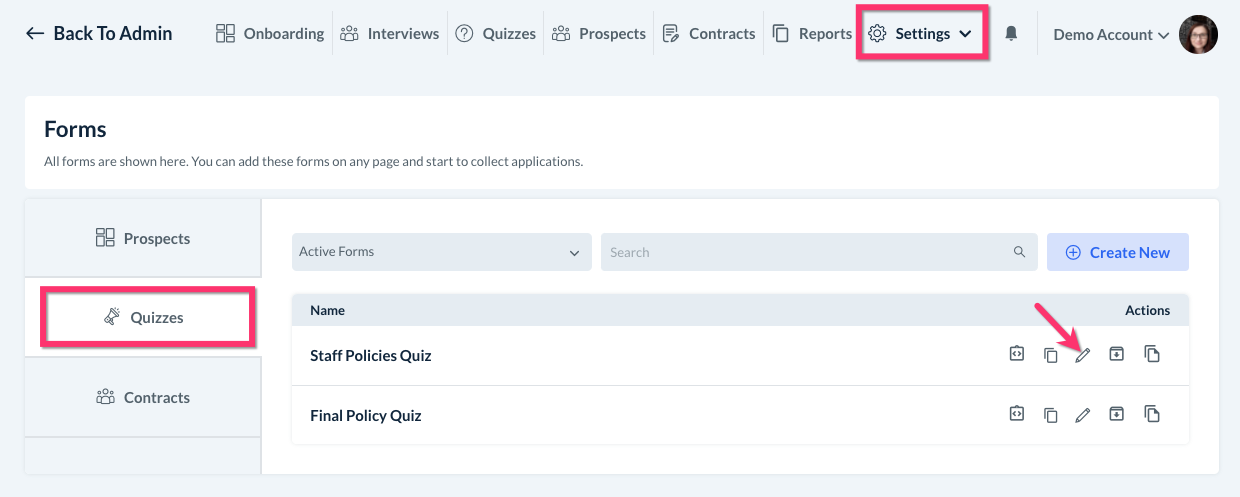Click the search magnifier icon
This screenshot has width=1240, height=497.
click(x=1020, y=252)
